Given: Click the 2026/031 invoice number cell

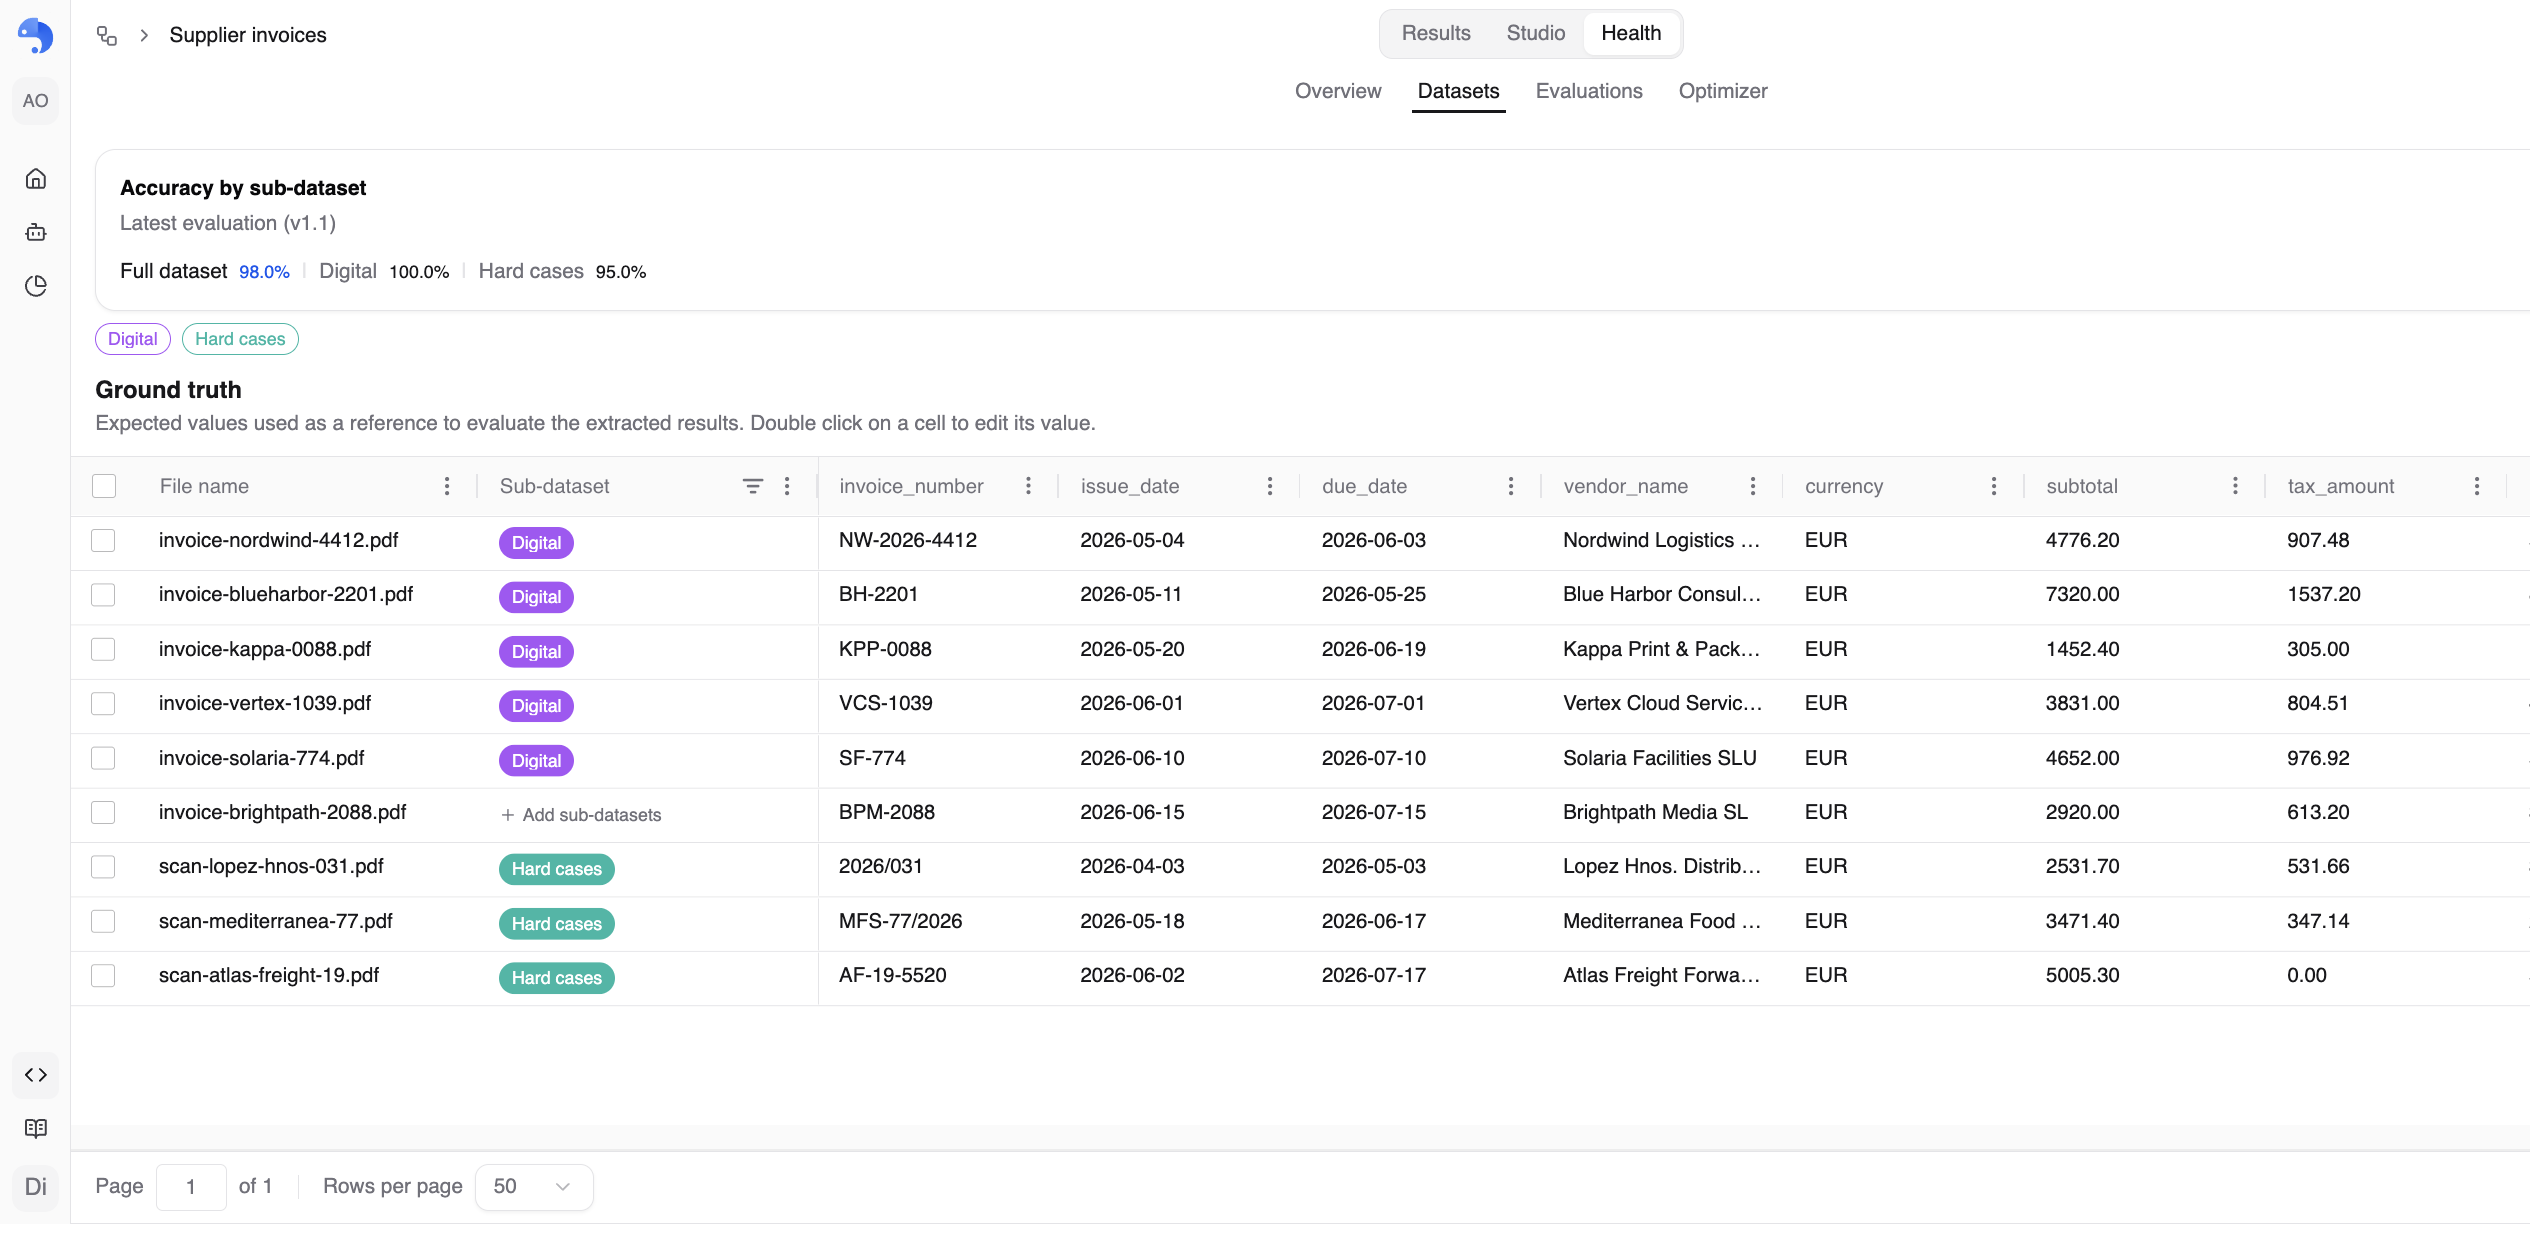Looking at the screenshot, I should 880,867.
